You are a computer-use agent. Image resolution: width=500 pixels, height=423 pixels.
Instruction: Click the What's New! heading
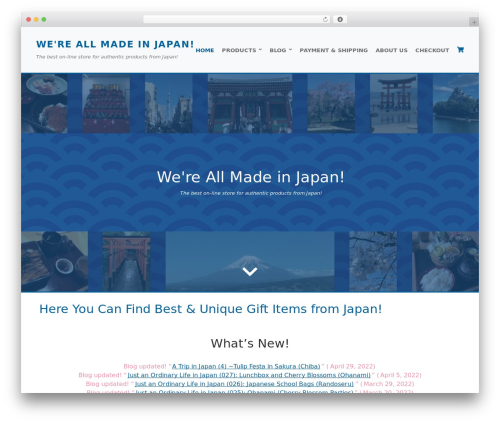250,343
